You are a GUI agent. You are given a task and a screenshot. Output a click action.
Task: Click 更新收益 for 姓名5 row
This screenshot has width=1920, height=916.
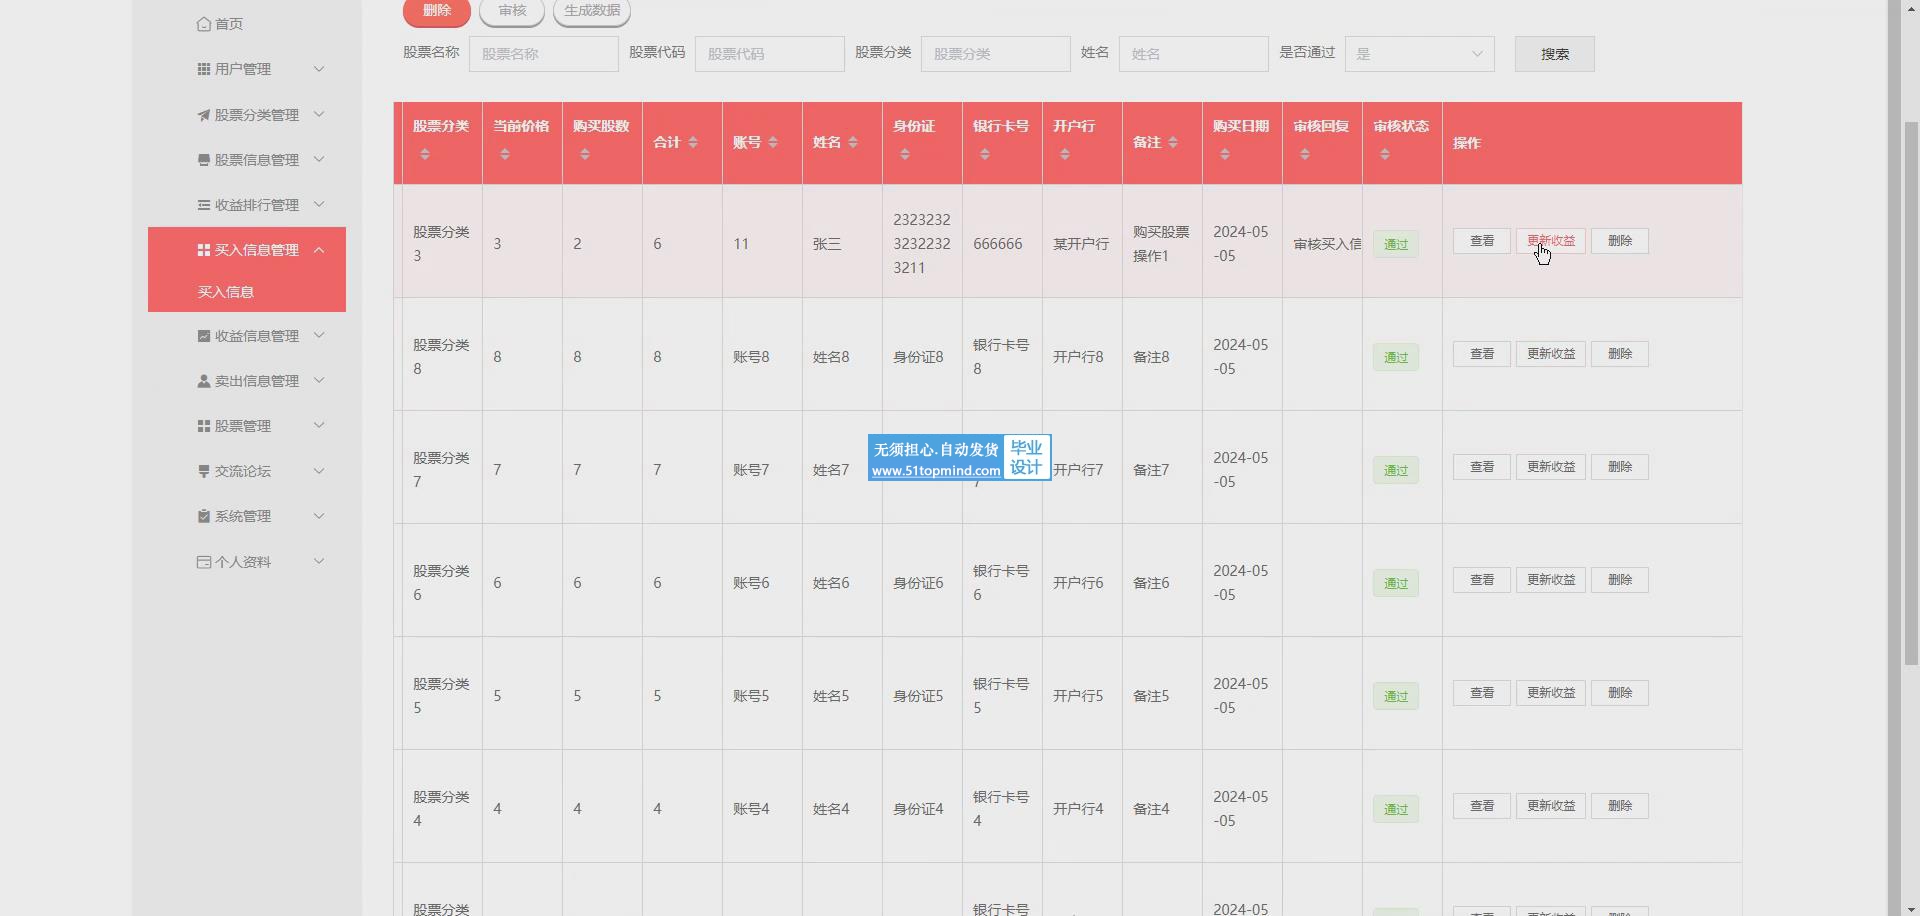[1551, 693]
